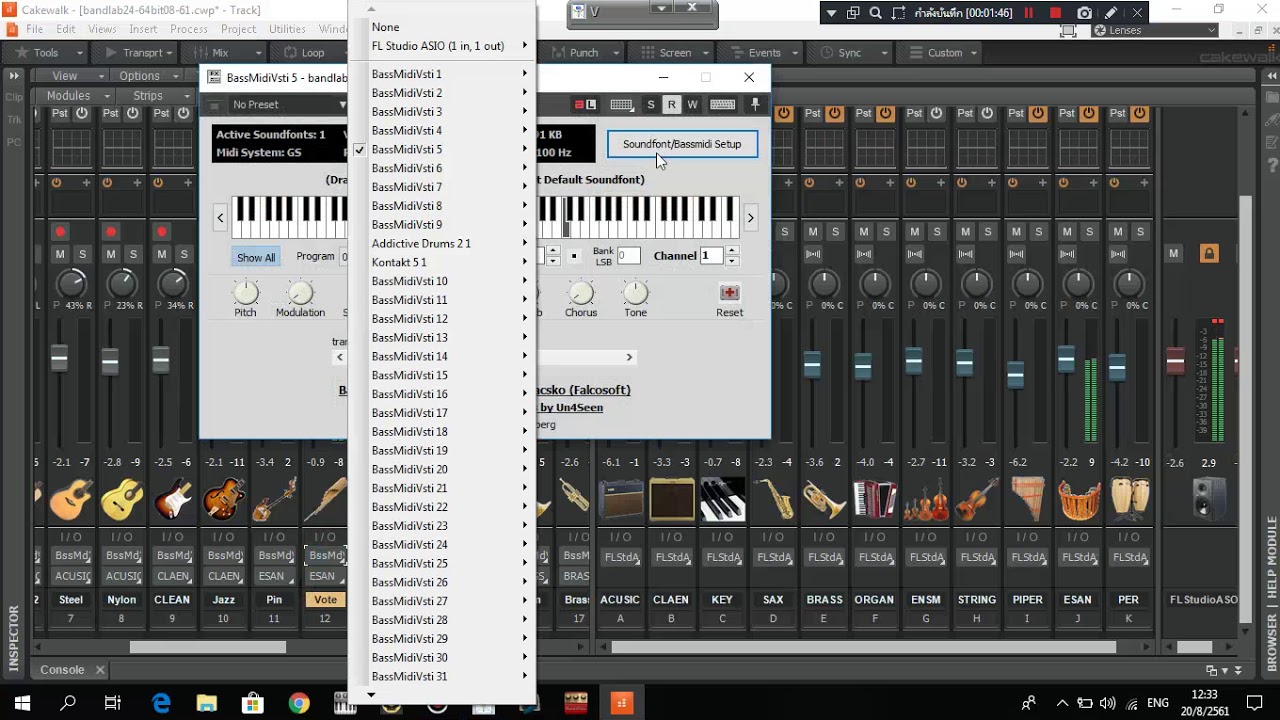This screenshot has width=1280, height=720.
Task: Click the FL Studio ASIO speaker icon
Action: 1207,500
